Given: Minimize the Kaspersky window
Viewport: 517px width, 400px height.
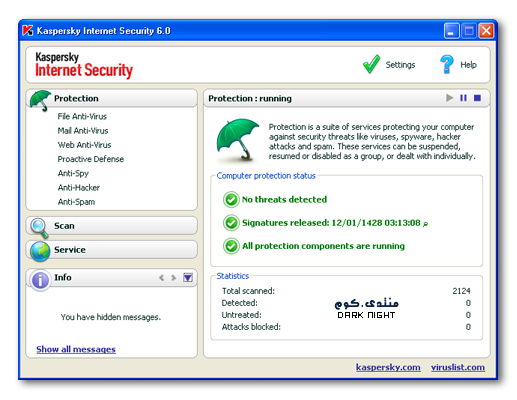Looking at the screenshot, I should pos(452,31).
